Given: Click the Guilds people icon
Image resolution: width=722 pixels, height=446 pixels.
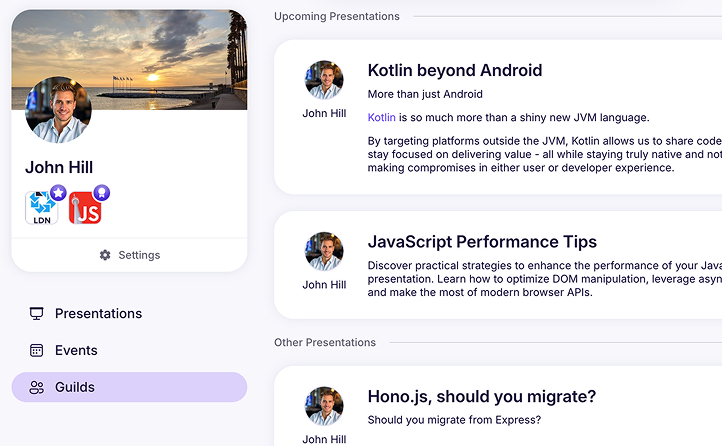Looking at the screenshot, I should (x=37, y=388).
